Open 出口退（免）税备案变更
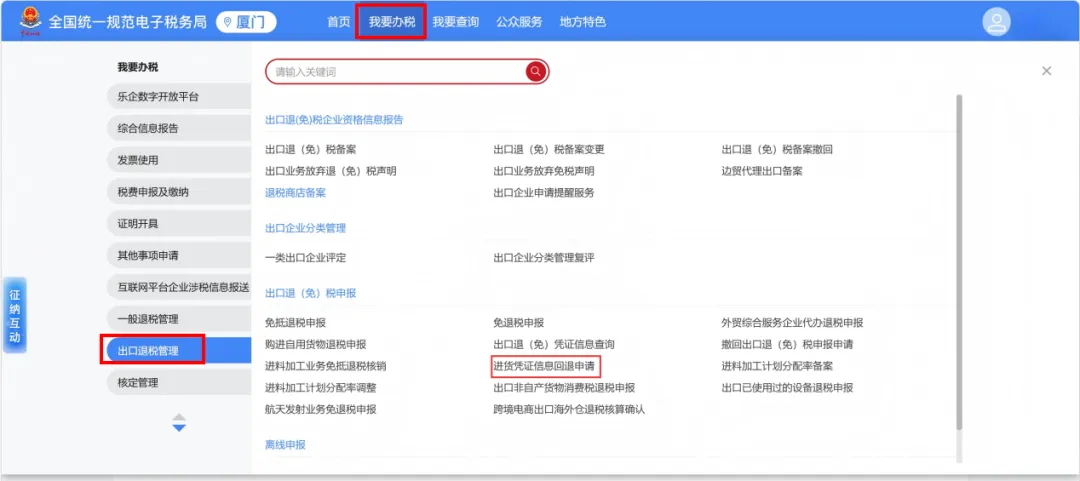 (x=549, y=150)
